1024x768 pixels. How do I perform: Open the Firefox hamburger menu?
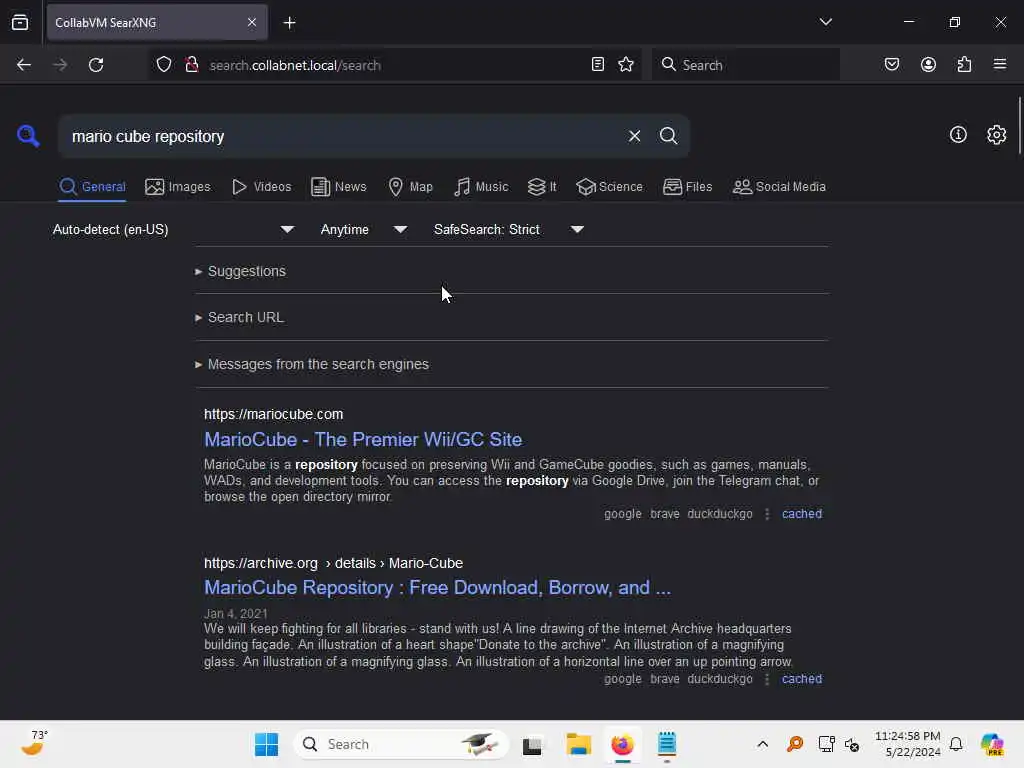pos(1000,65)
